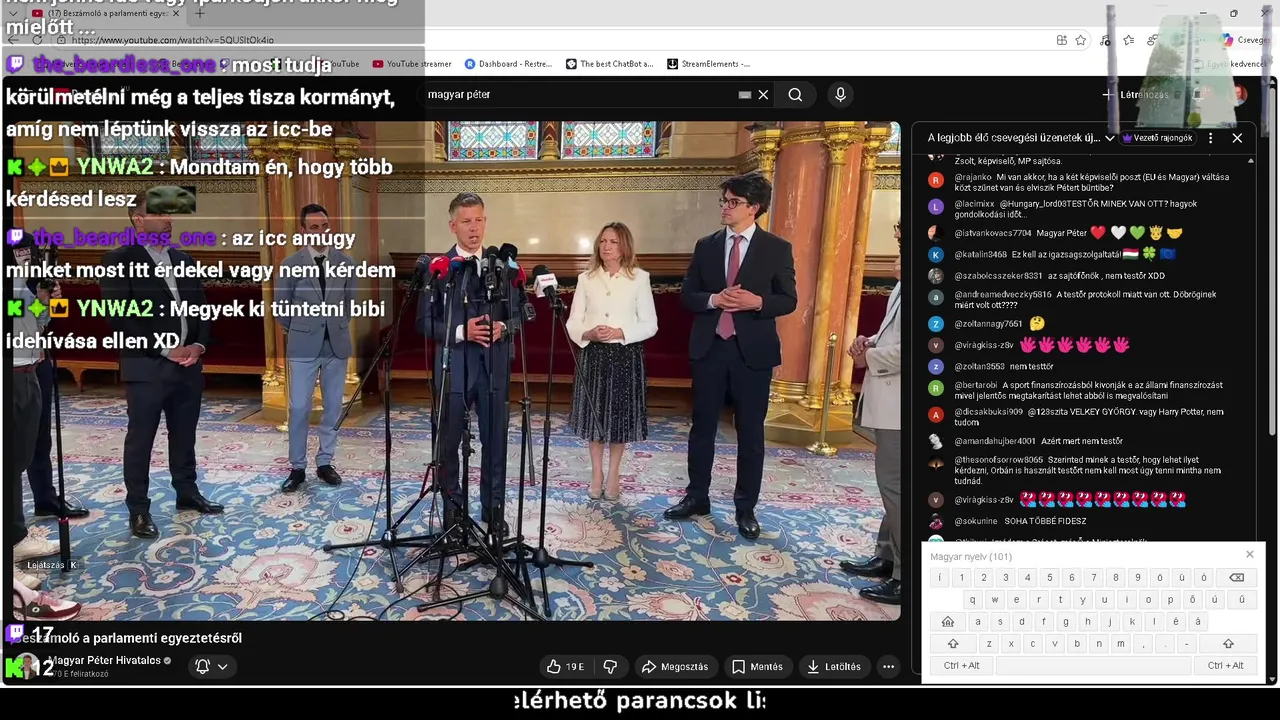The height and width of the screenshot is (720, 1280).
Task: Open the Copilot Csevegés button in browser
Action: click(x=1245, y=40)
